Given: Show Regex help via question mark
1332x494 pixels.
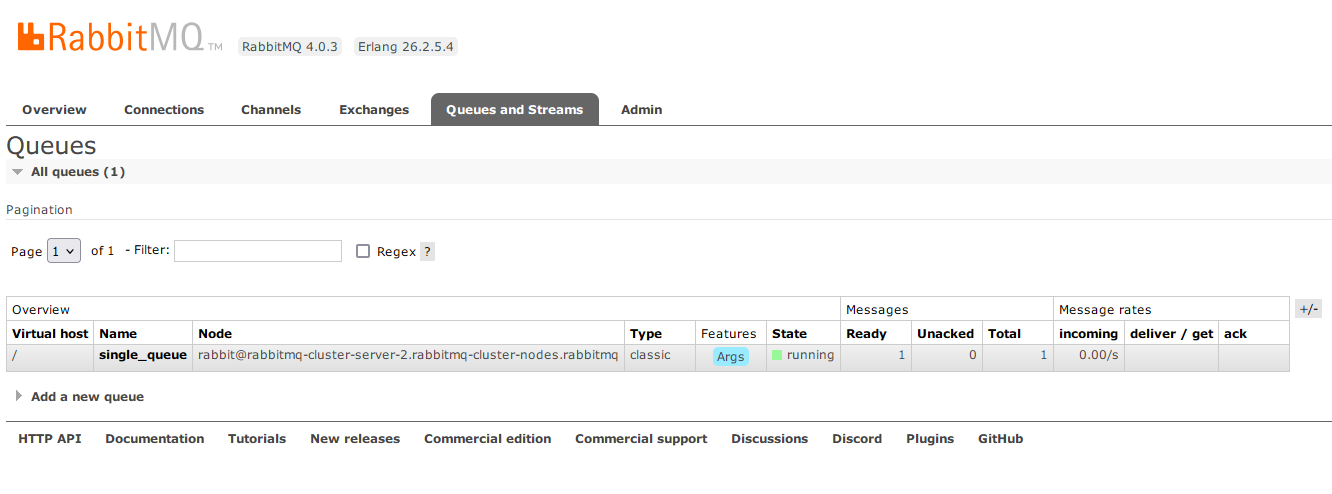Looking at the screenshot, I should 427,252.
